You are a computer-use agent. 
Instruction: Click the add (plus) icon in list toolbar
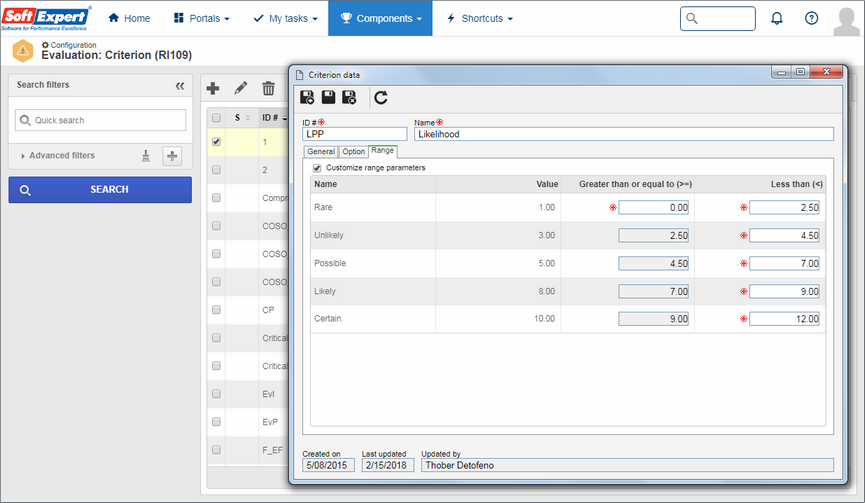point(213,88)
